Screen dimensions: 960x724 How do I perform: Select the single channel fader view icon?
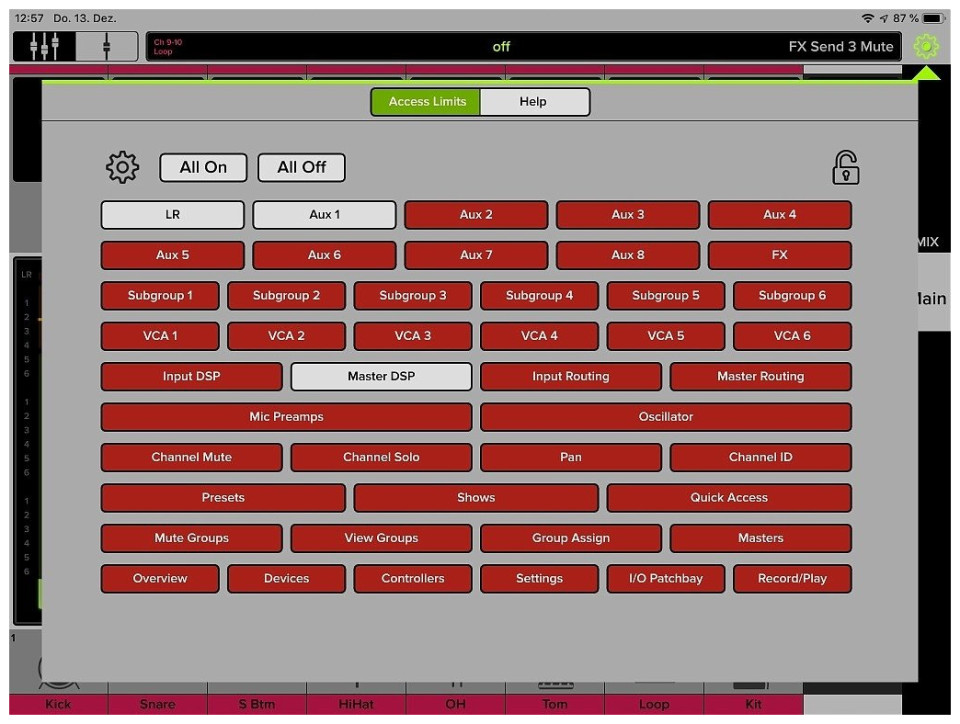[107, 47]
